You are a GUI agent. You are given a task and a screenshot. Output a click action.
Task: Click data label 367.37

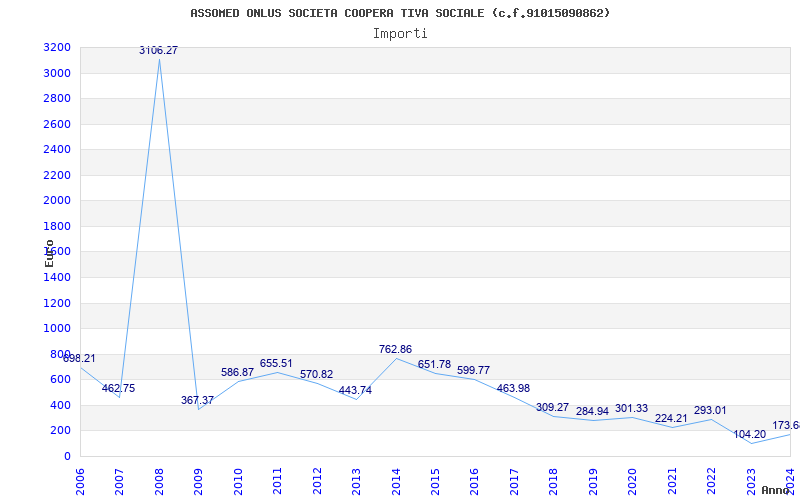coord(197,401)
